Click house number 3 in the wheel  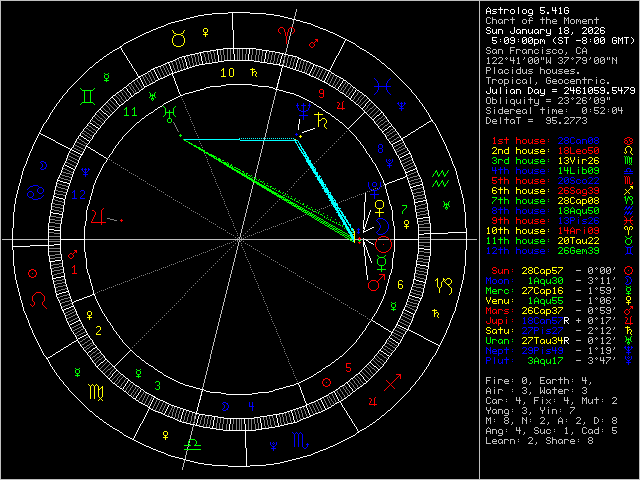click(158, 385)
